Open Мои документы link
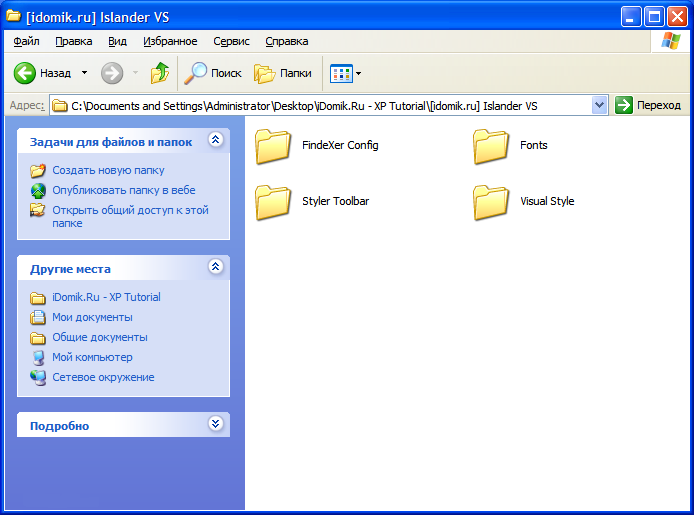 (x=93, y=317)
